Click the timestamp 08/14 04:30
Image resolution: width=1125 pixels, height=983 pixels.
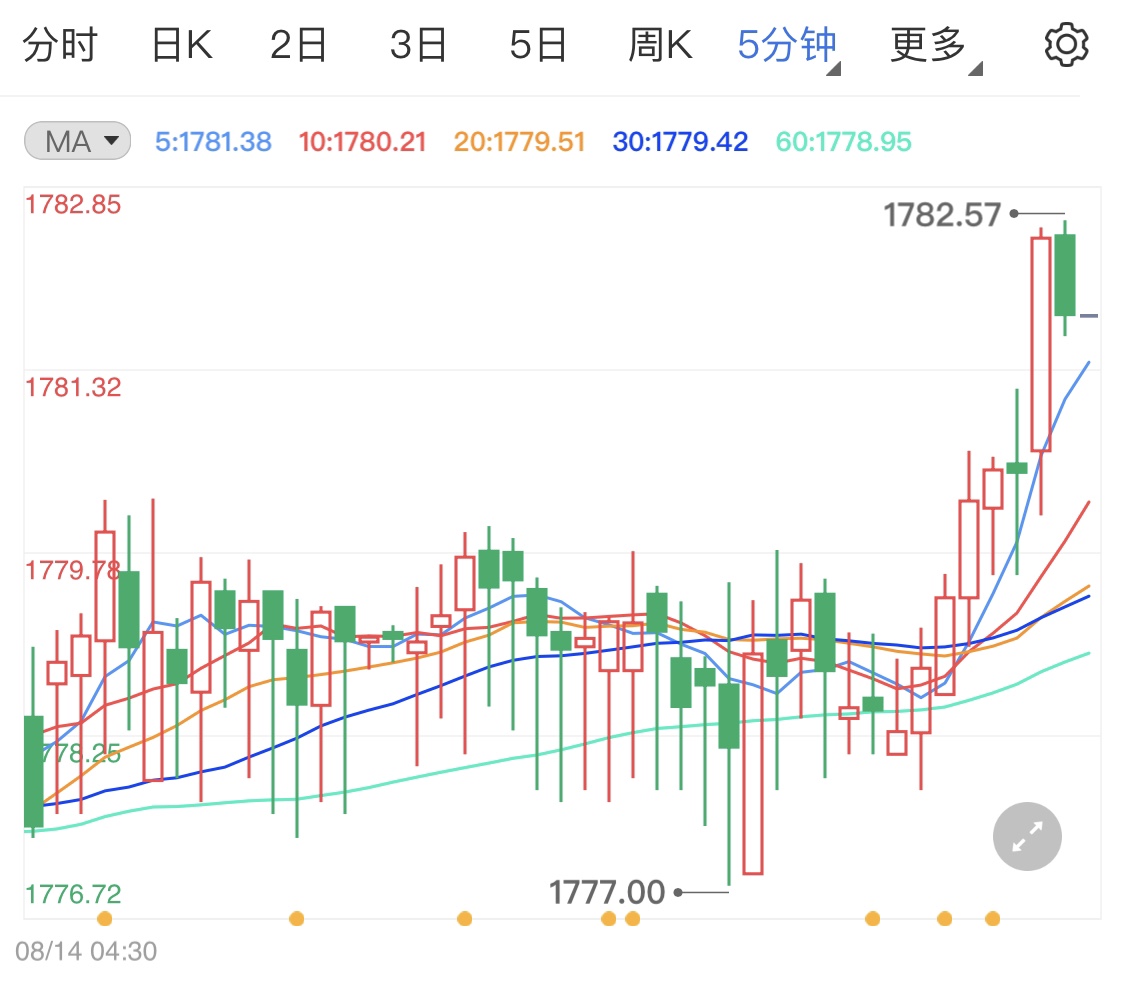(86, 951)
